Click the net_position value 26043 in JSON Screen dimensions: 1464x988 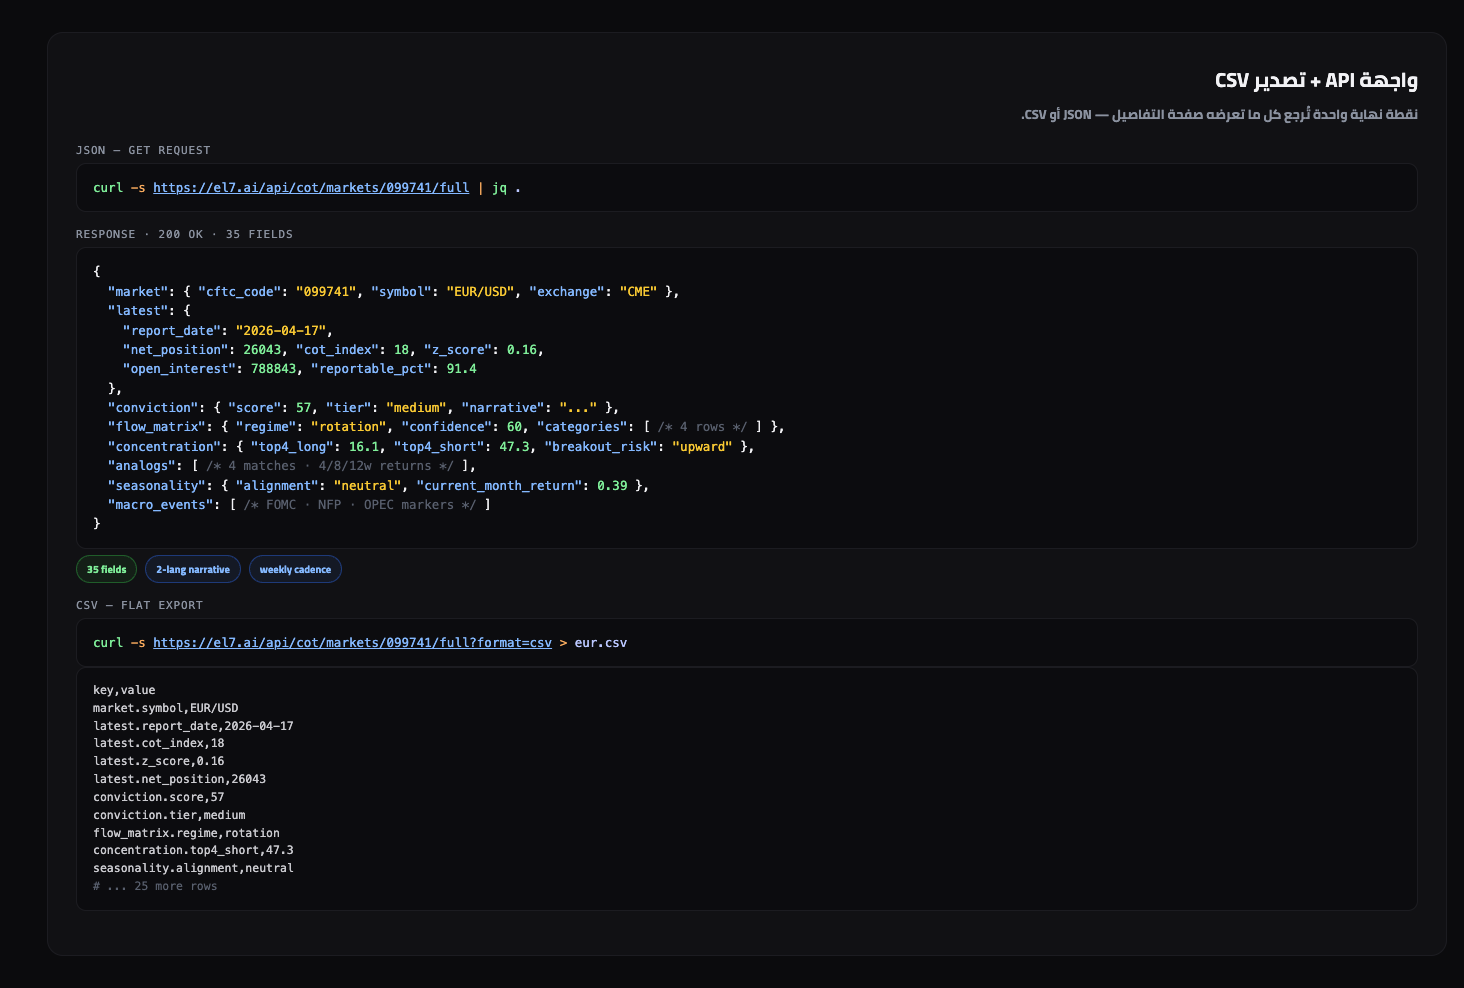click(x=262, y=350)
